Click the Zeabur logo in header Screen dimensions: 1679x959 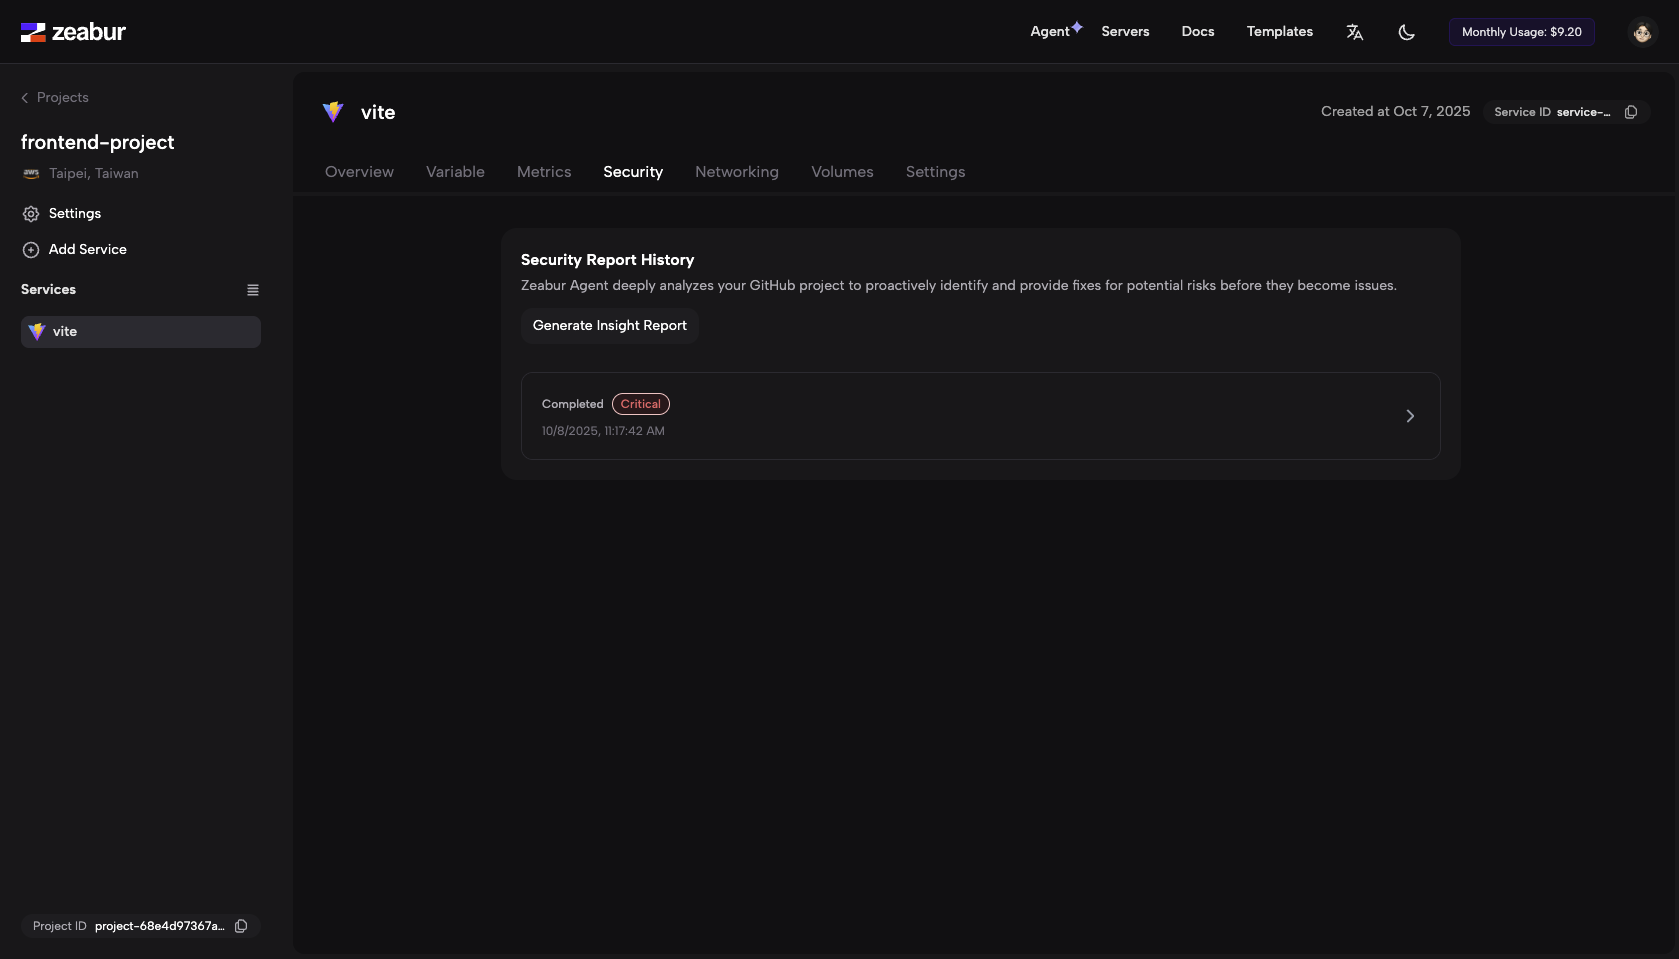(73, 32)
